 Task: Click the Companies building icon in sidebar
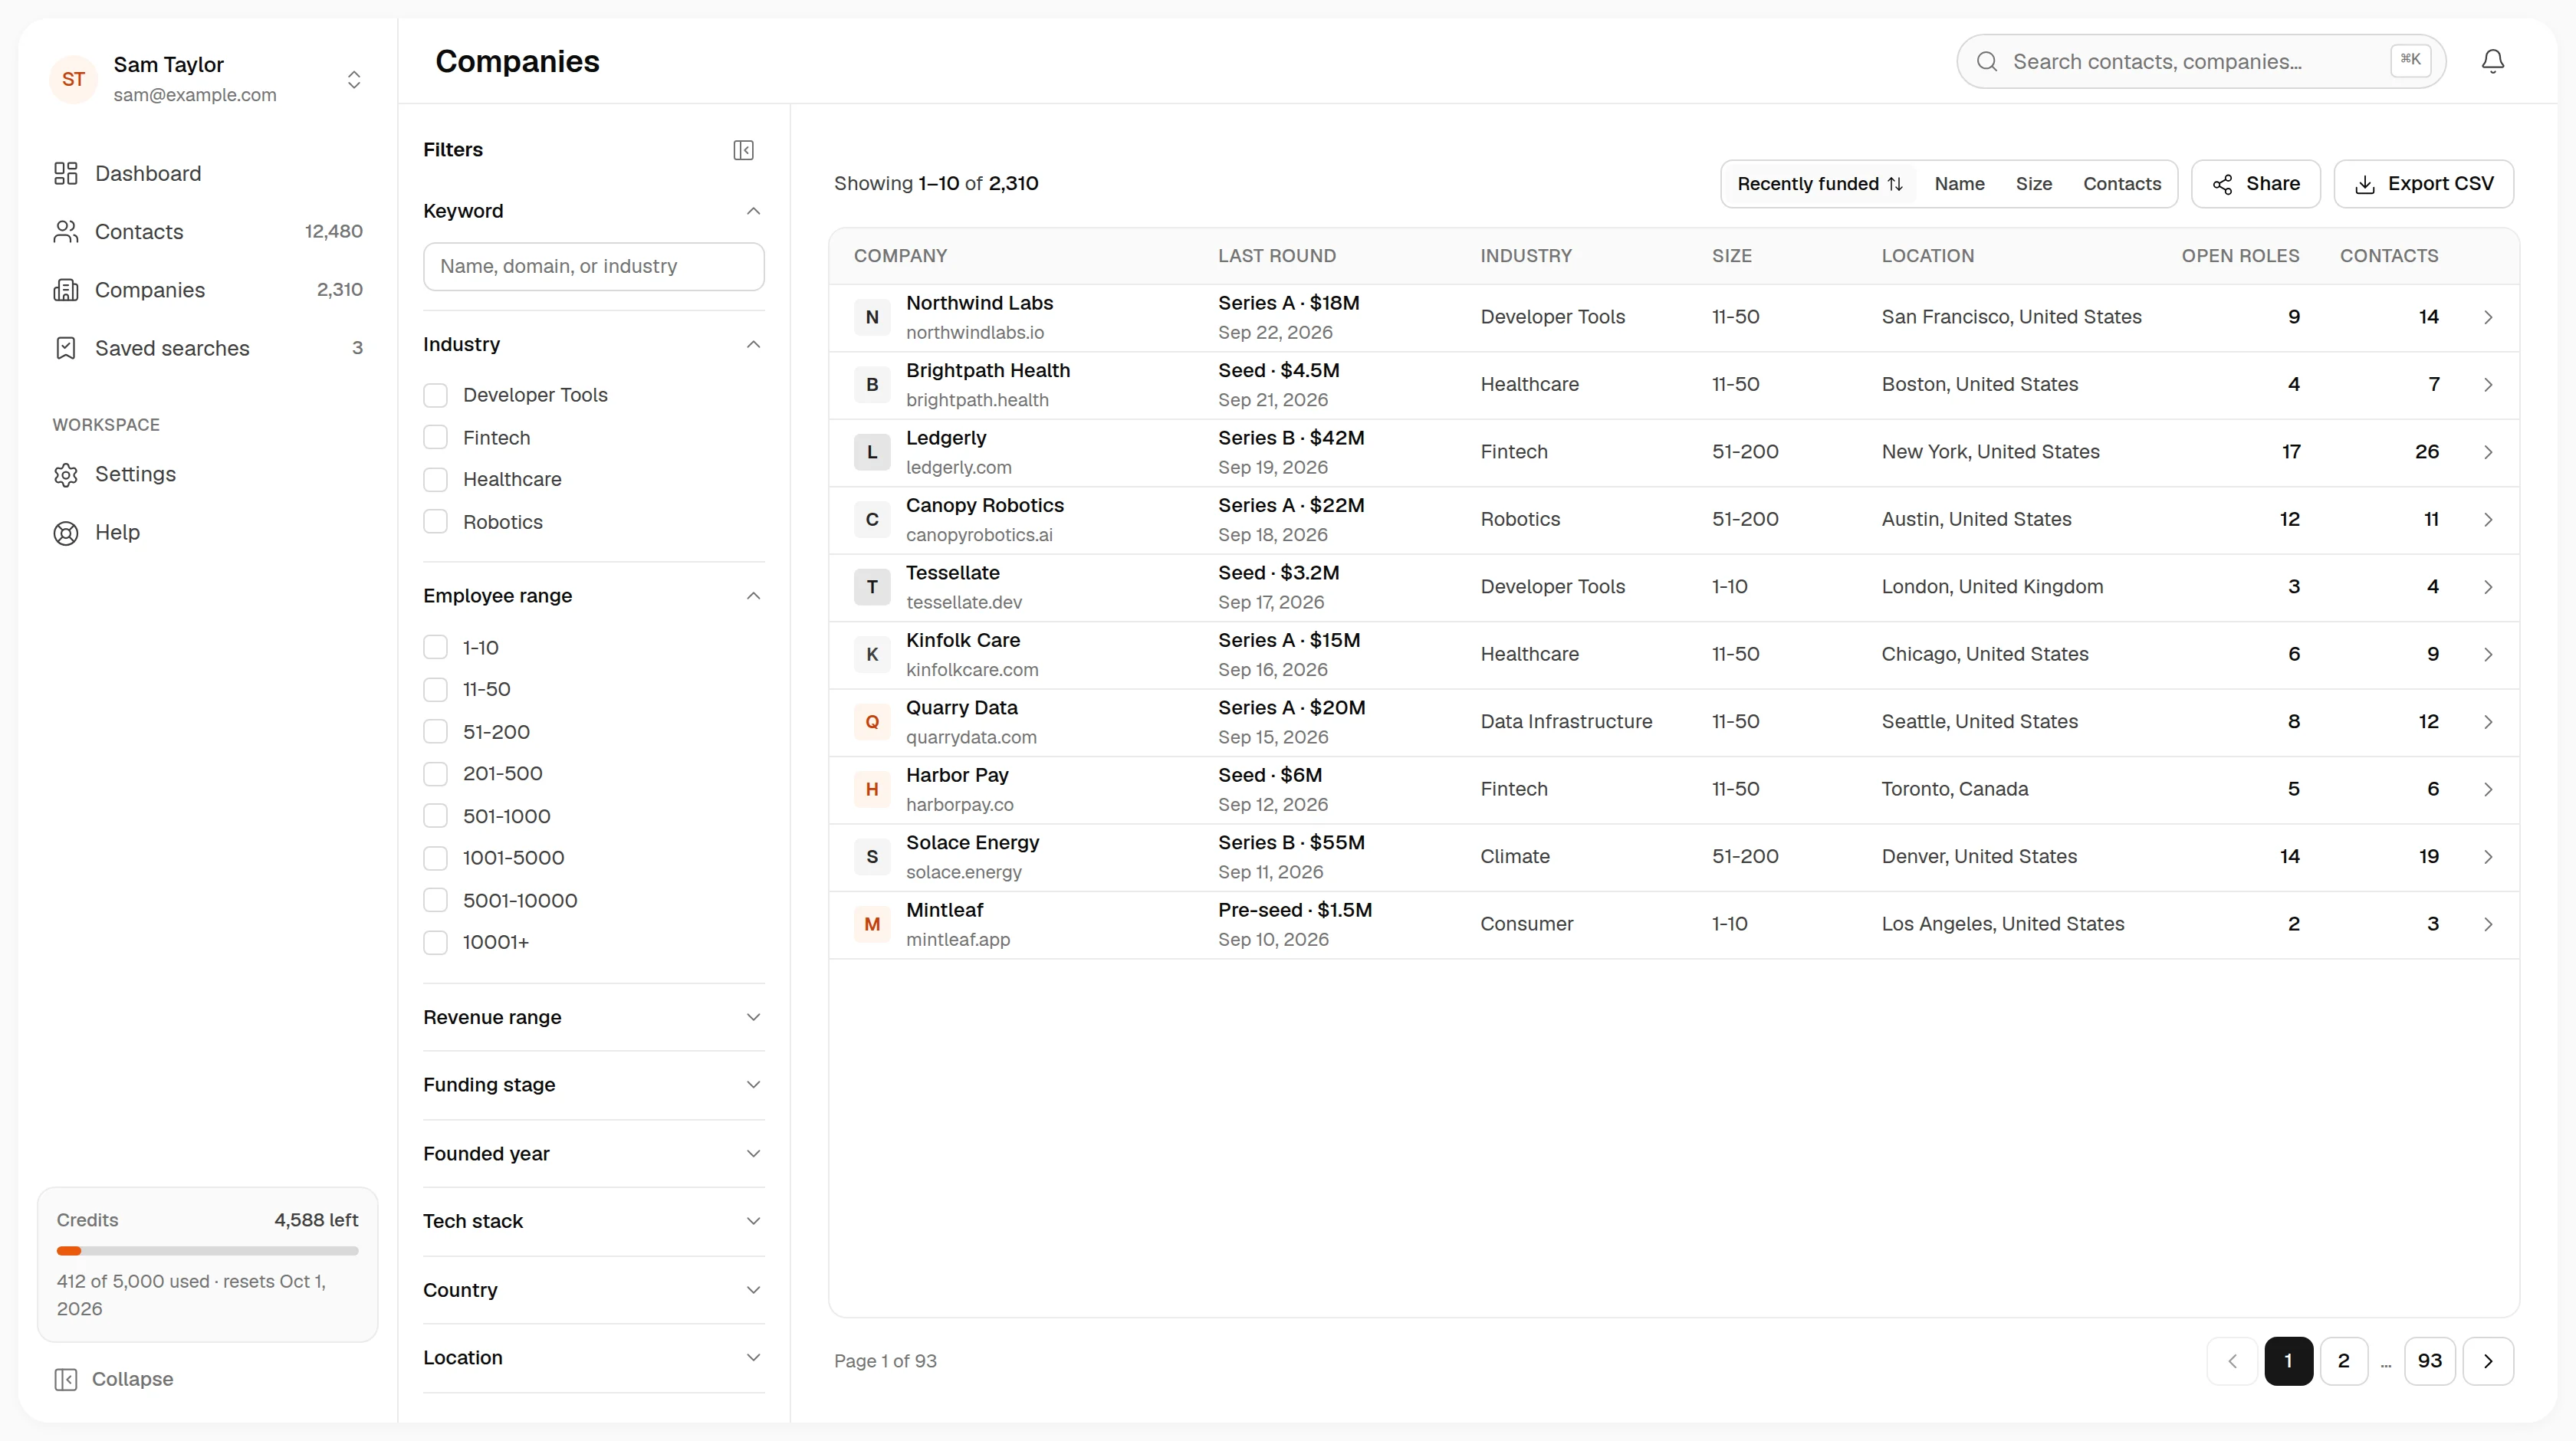coord(66,290)
